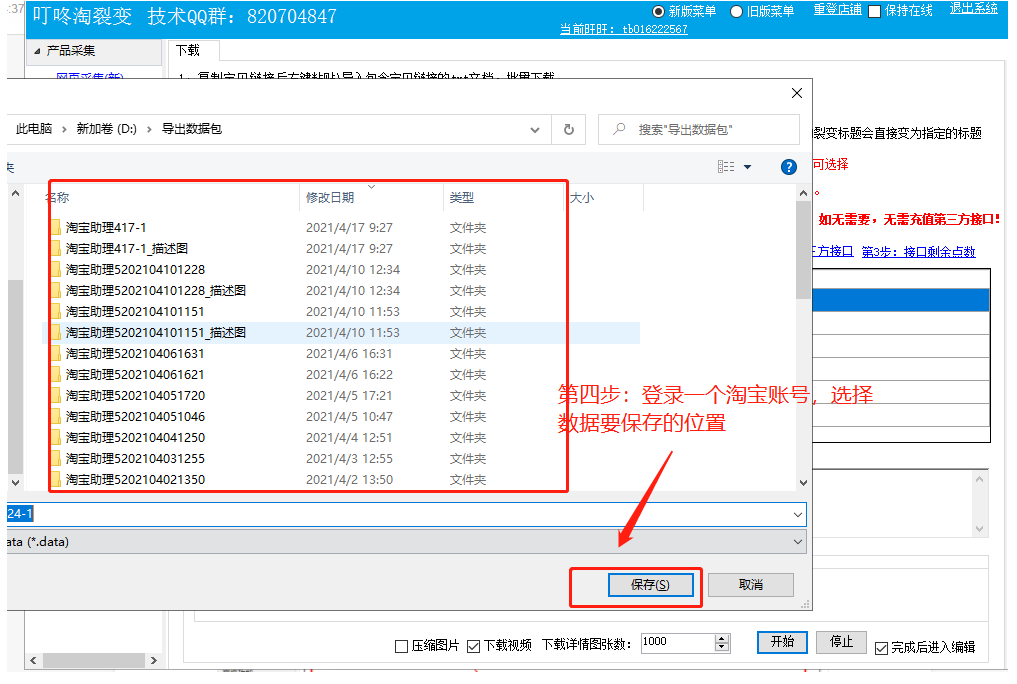Expand the file name dropdown
Viewport: 1017px width, 684px height.
[798, 515]
